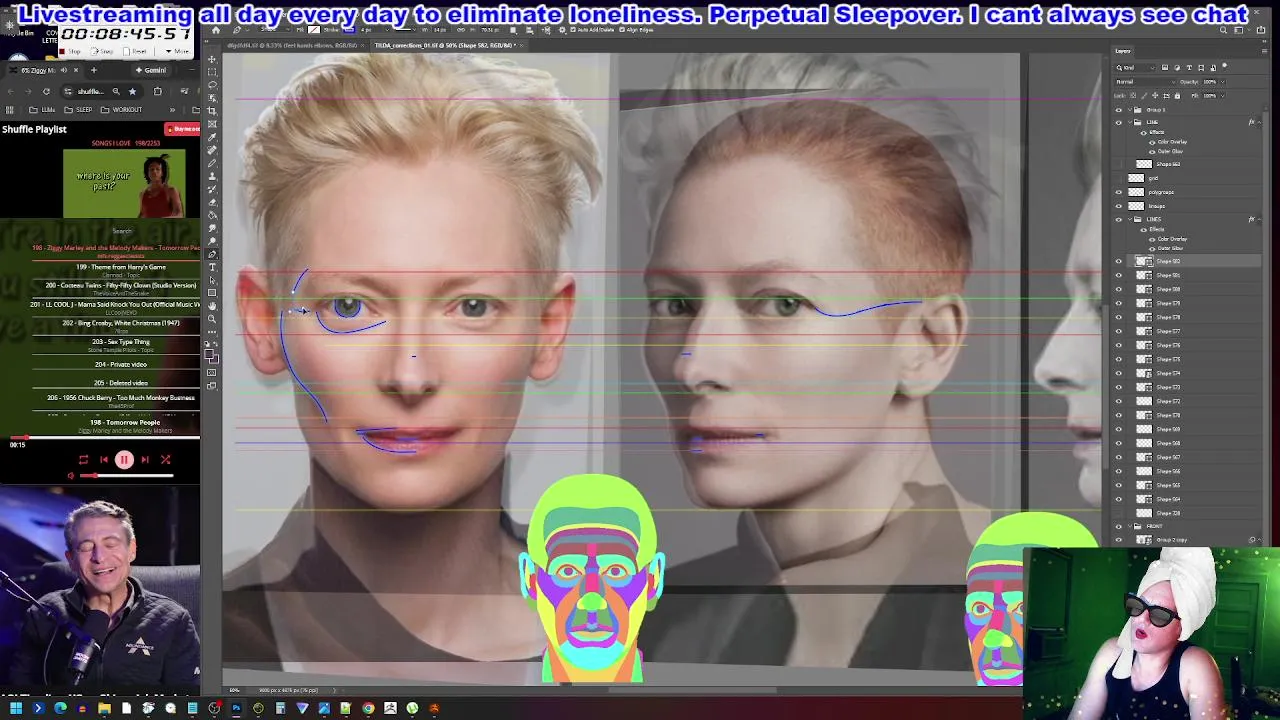The width and height of the screenshot is (1280, 720).
Task: Open the Layers panel menu icon
Action: click(x=1265, y=51)
